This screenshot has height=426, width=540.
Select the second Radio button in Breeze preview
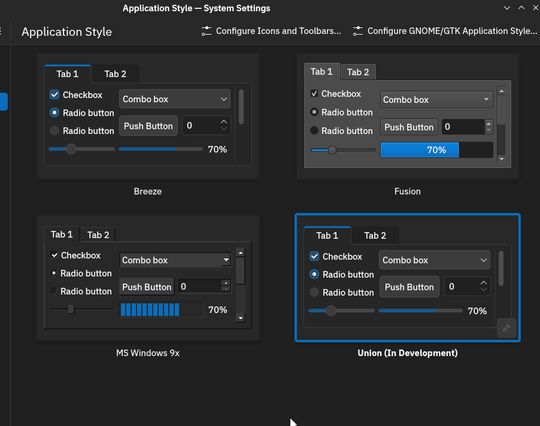pos(54,131)
